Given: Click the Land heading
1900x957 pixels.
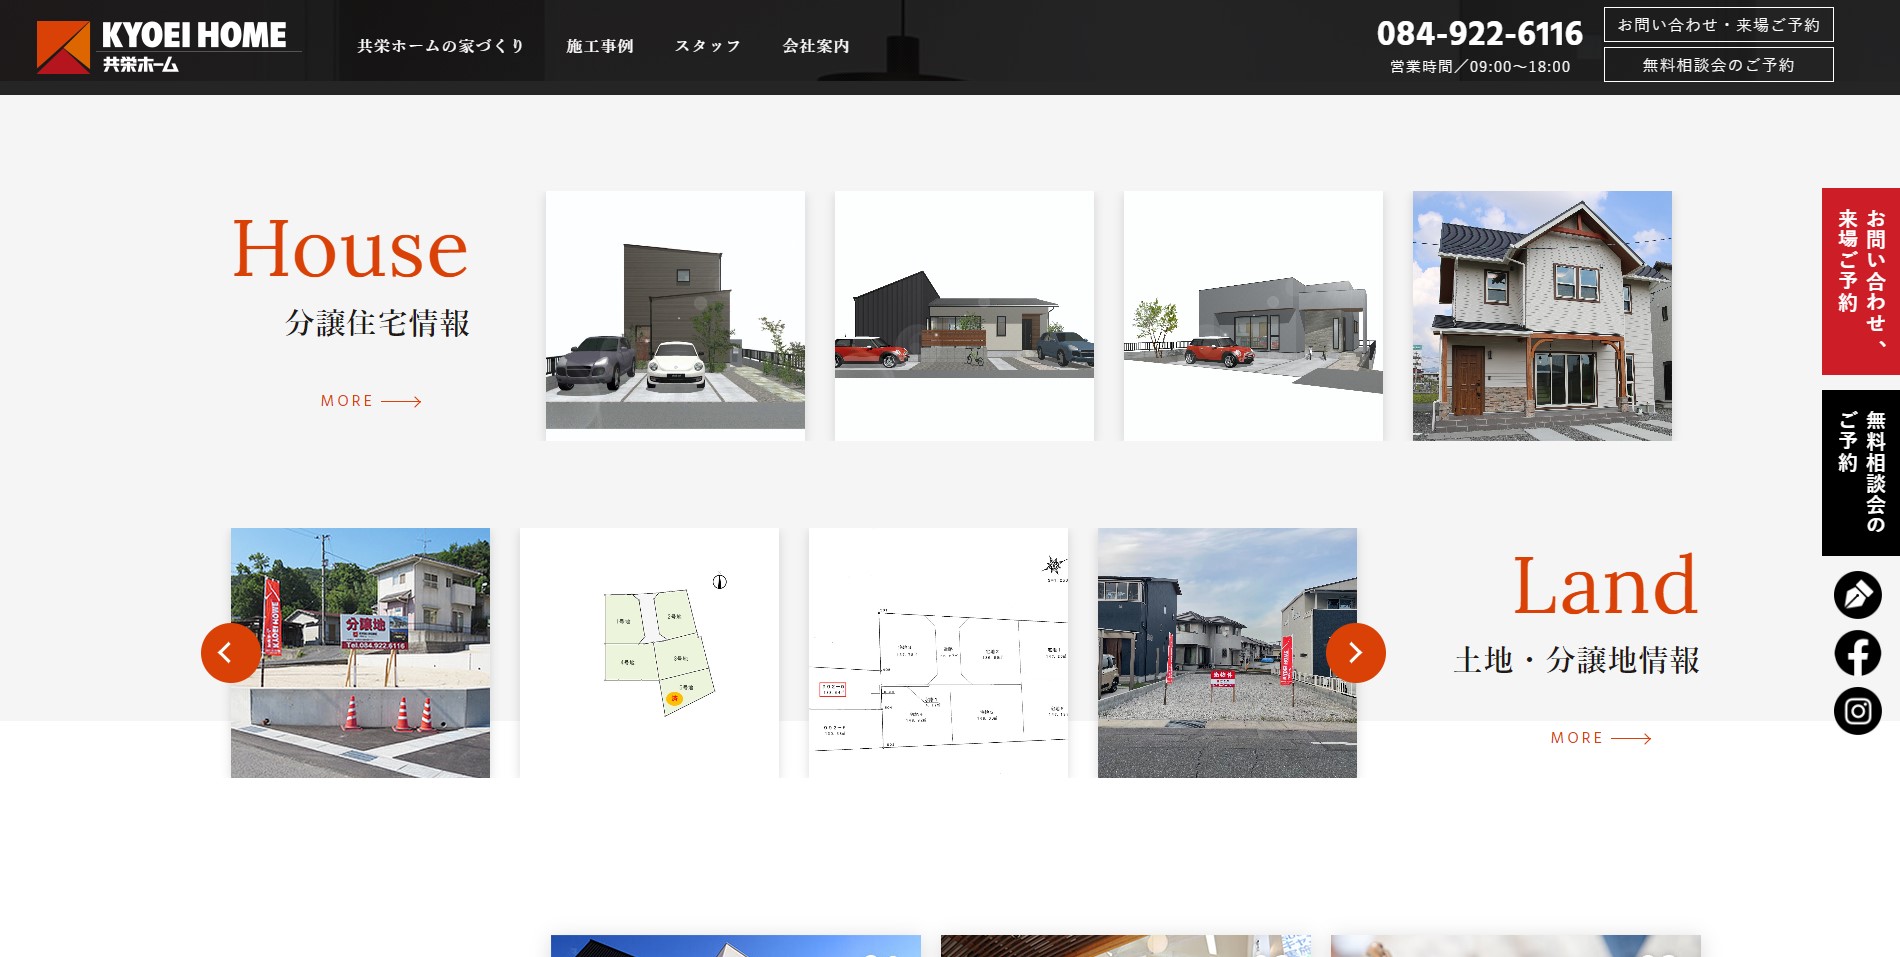Looking at the screenshot, I should 1605,586.
